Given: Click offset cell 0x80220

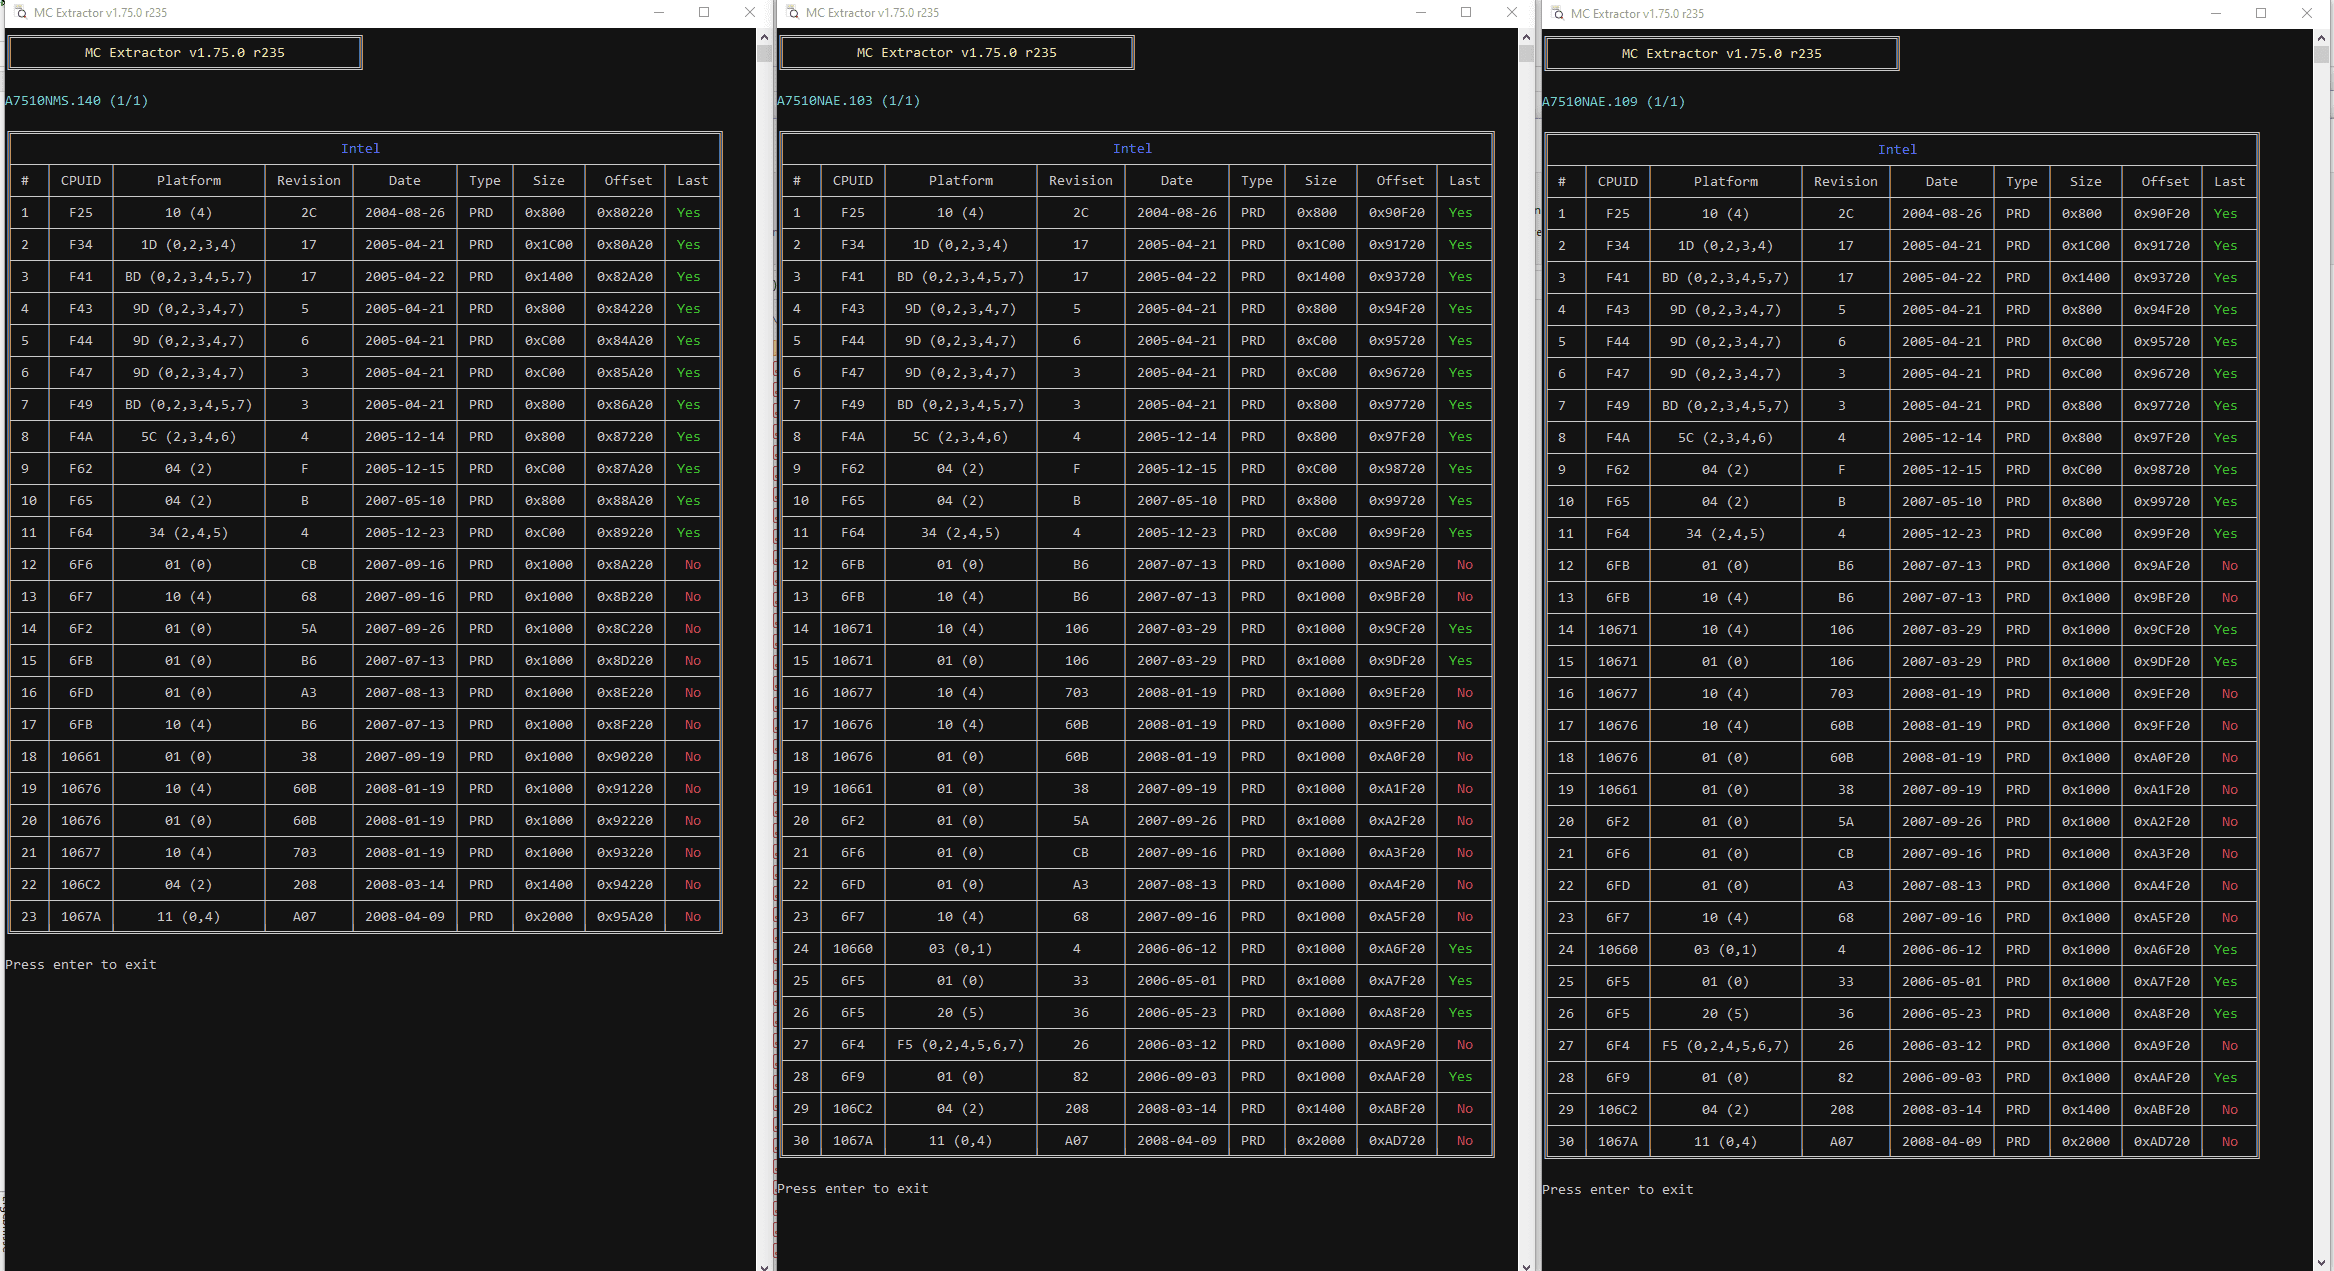Looking at the screenshot, I should 625,213.
